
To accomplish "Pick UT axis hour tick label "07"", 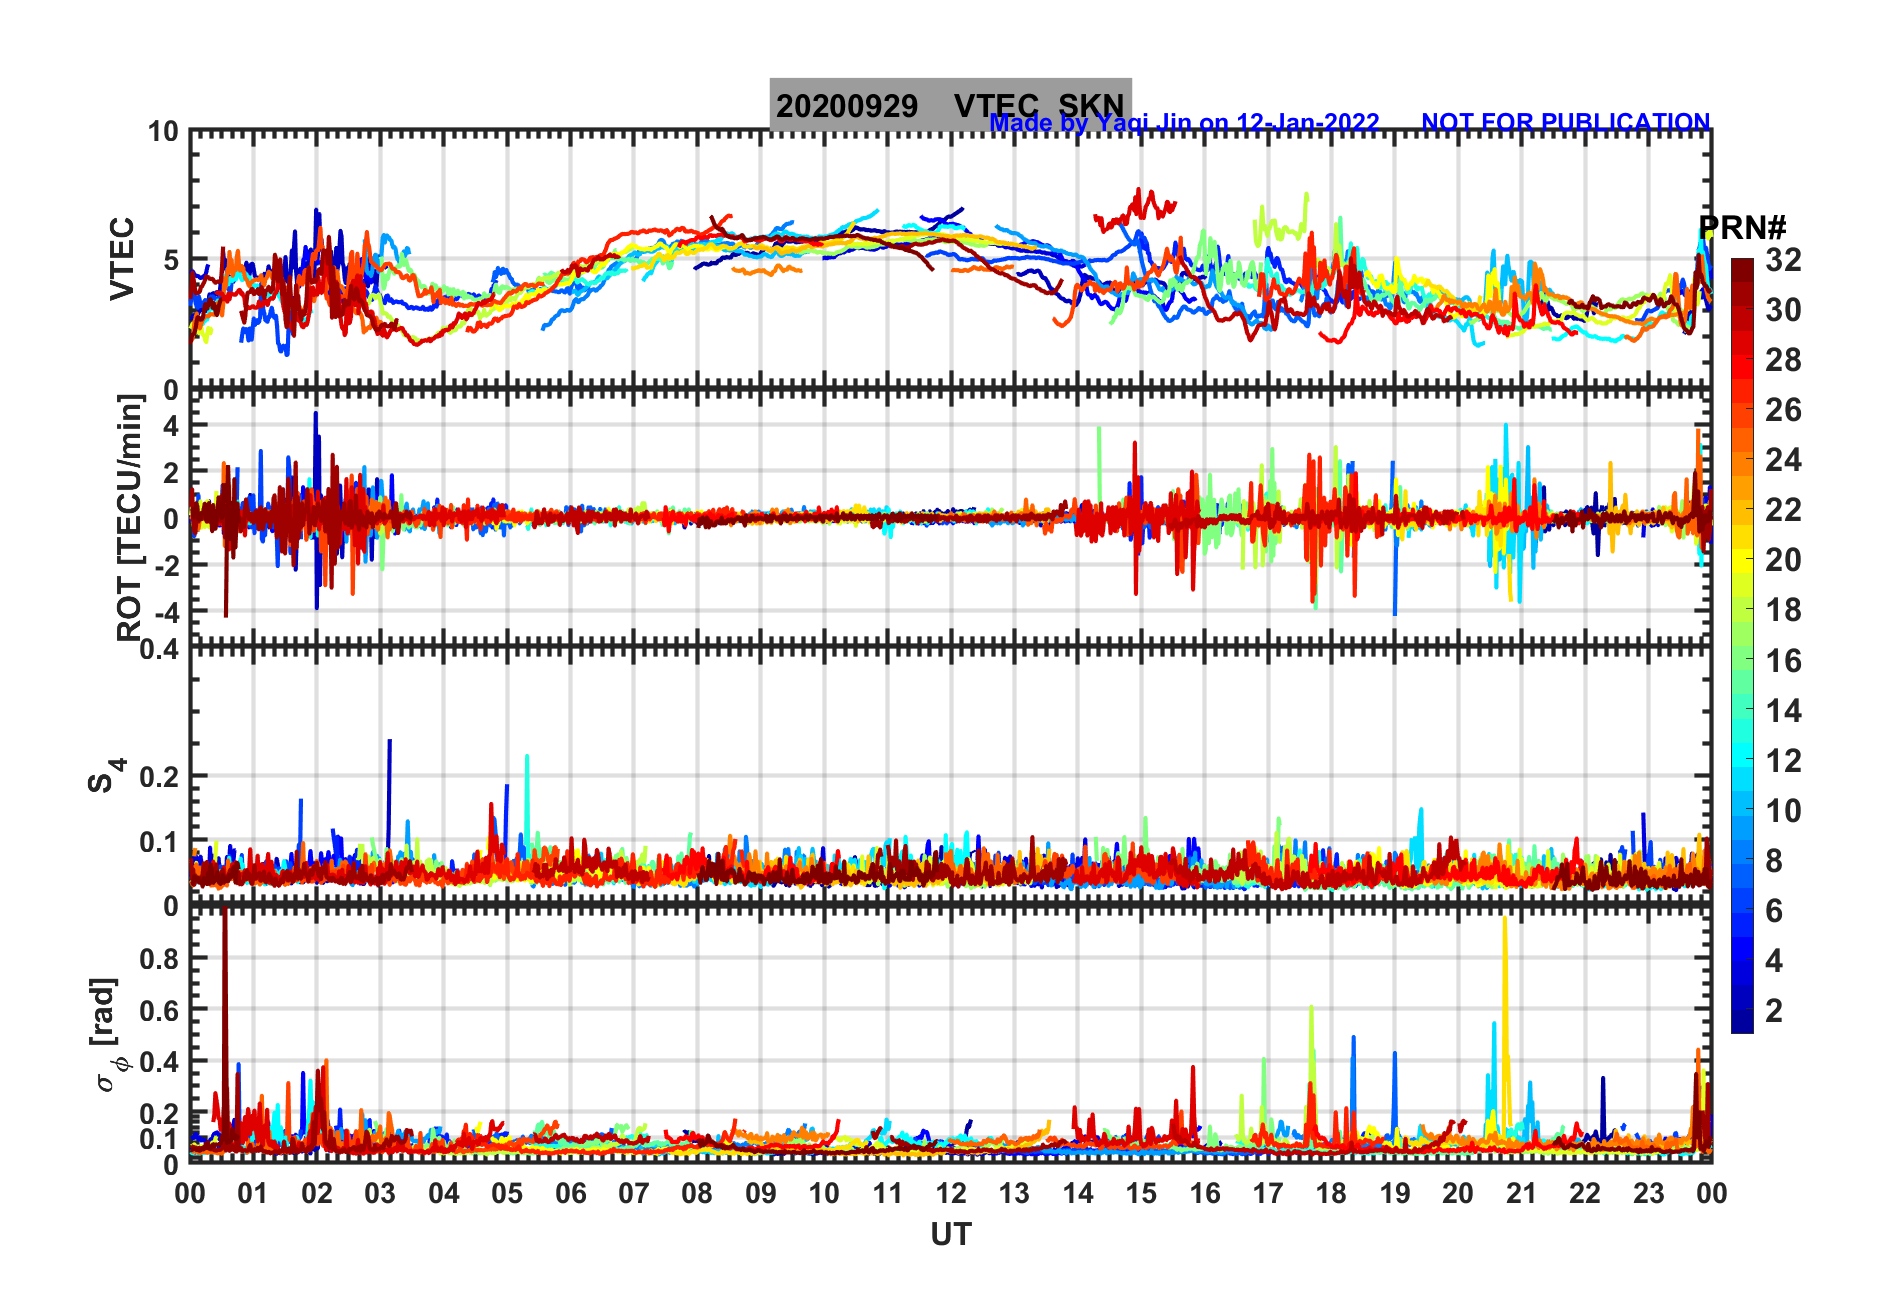I will click(634, 1193).
